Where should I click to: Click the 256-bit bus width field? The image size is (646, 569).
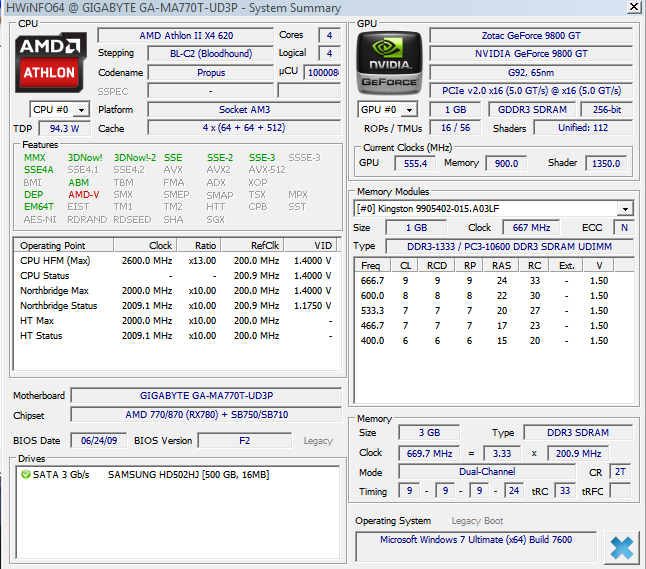[607, 110]
